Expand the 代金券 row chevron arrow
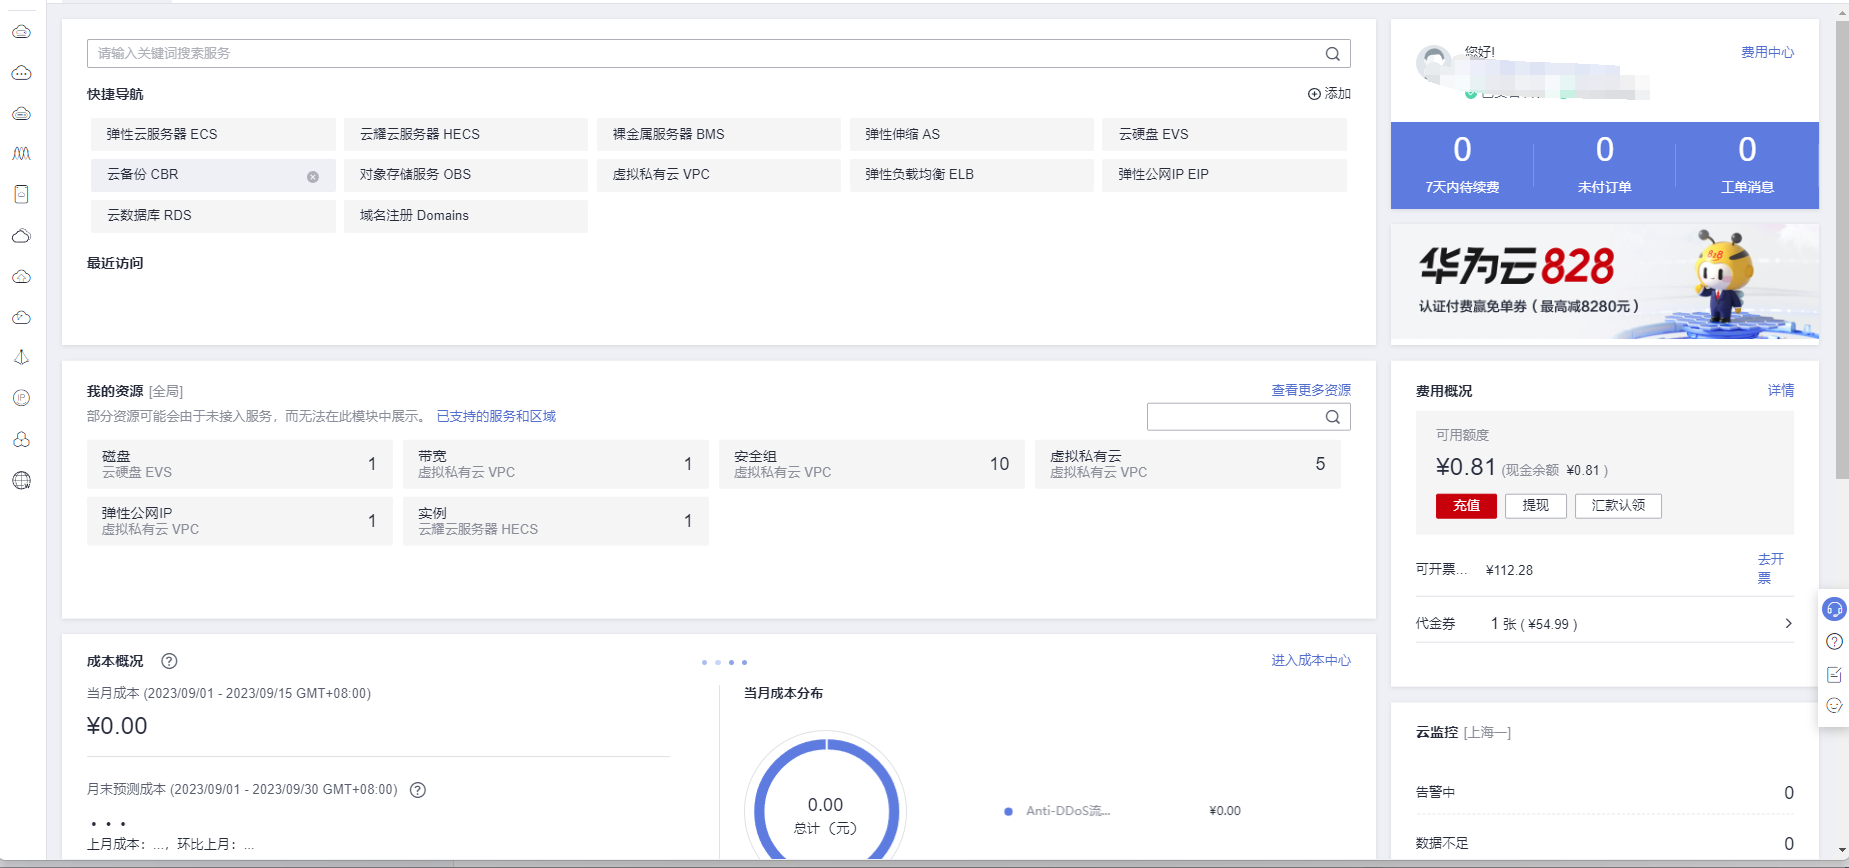1849x868 pixels. (x=1788, y=623)
